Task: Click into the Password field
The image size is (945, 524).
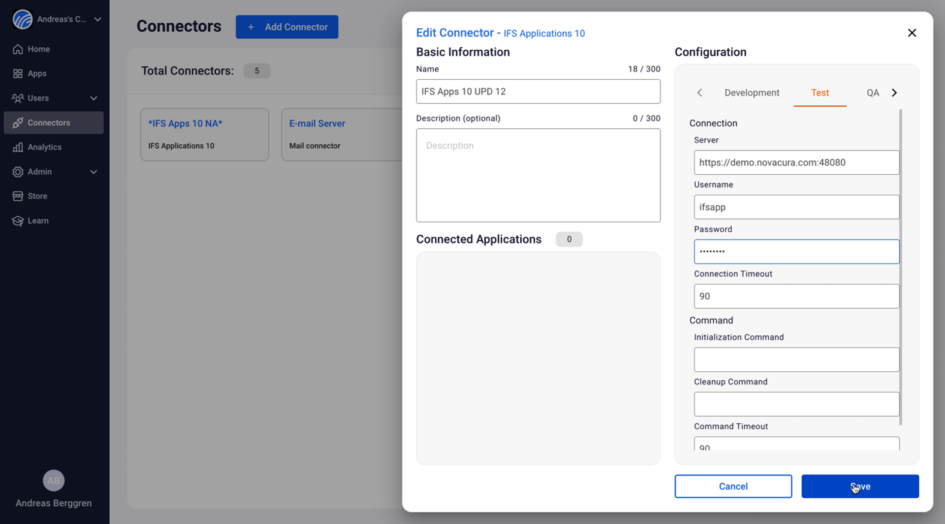Action: pos(796,251)
